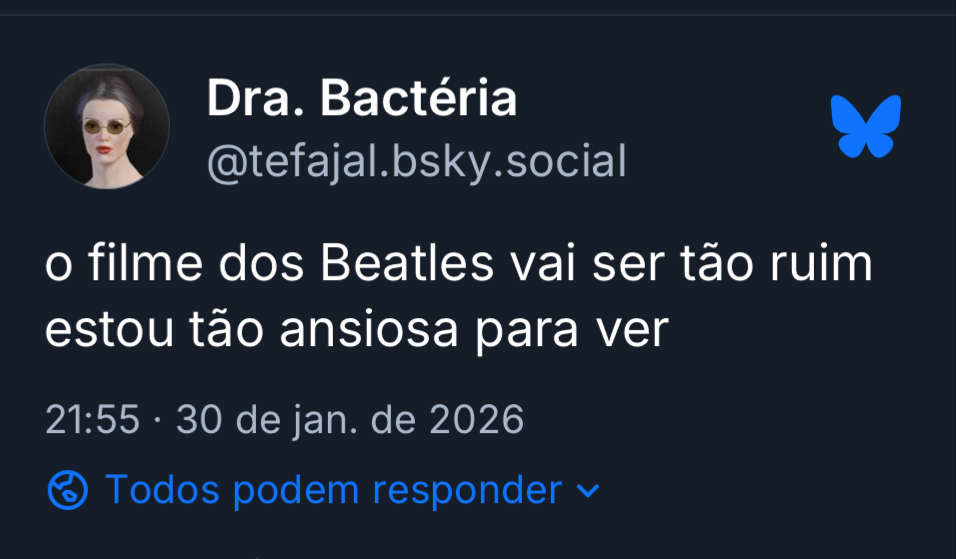The height and width of the screenshot is (559, 956).
Task: Click the word responder in reply settings
Action: (x=467, y=491)
